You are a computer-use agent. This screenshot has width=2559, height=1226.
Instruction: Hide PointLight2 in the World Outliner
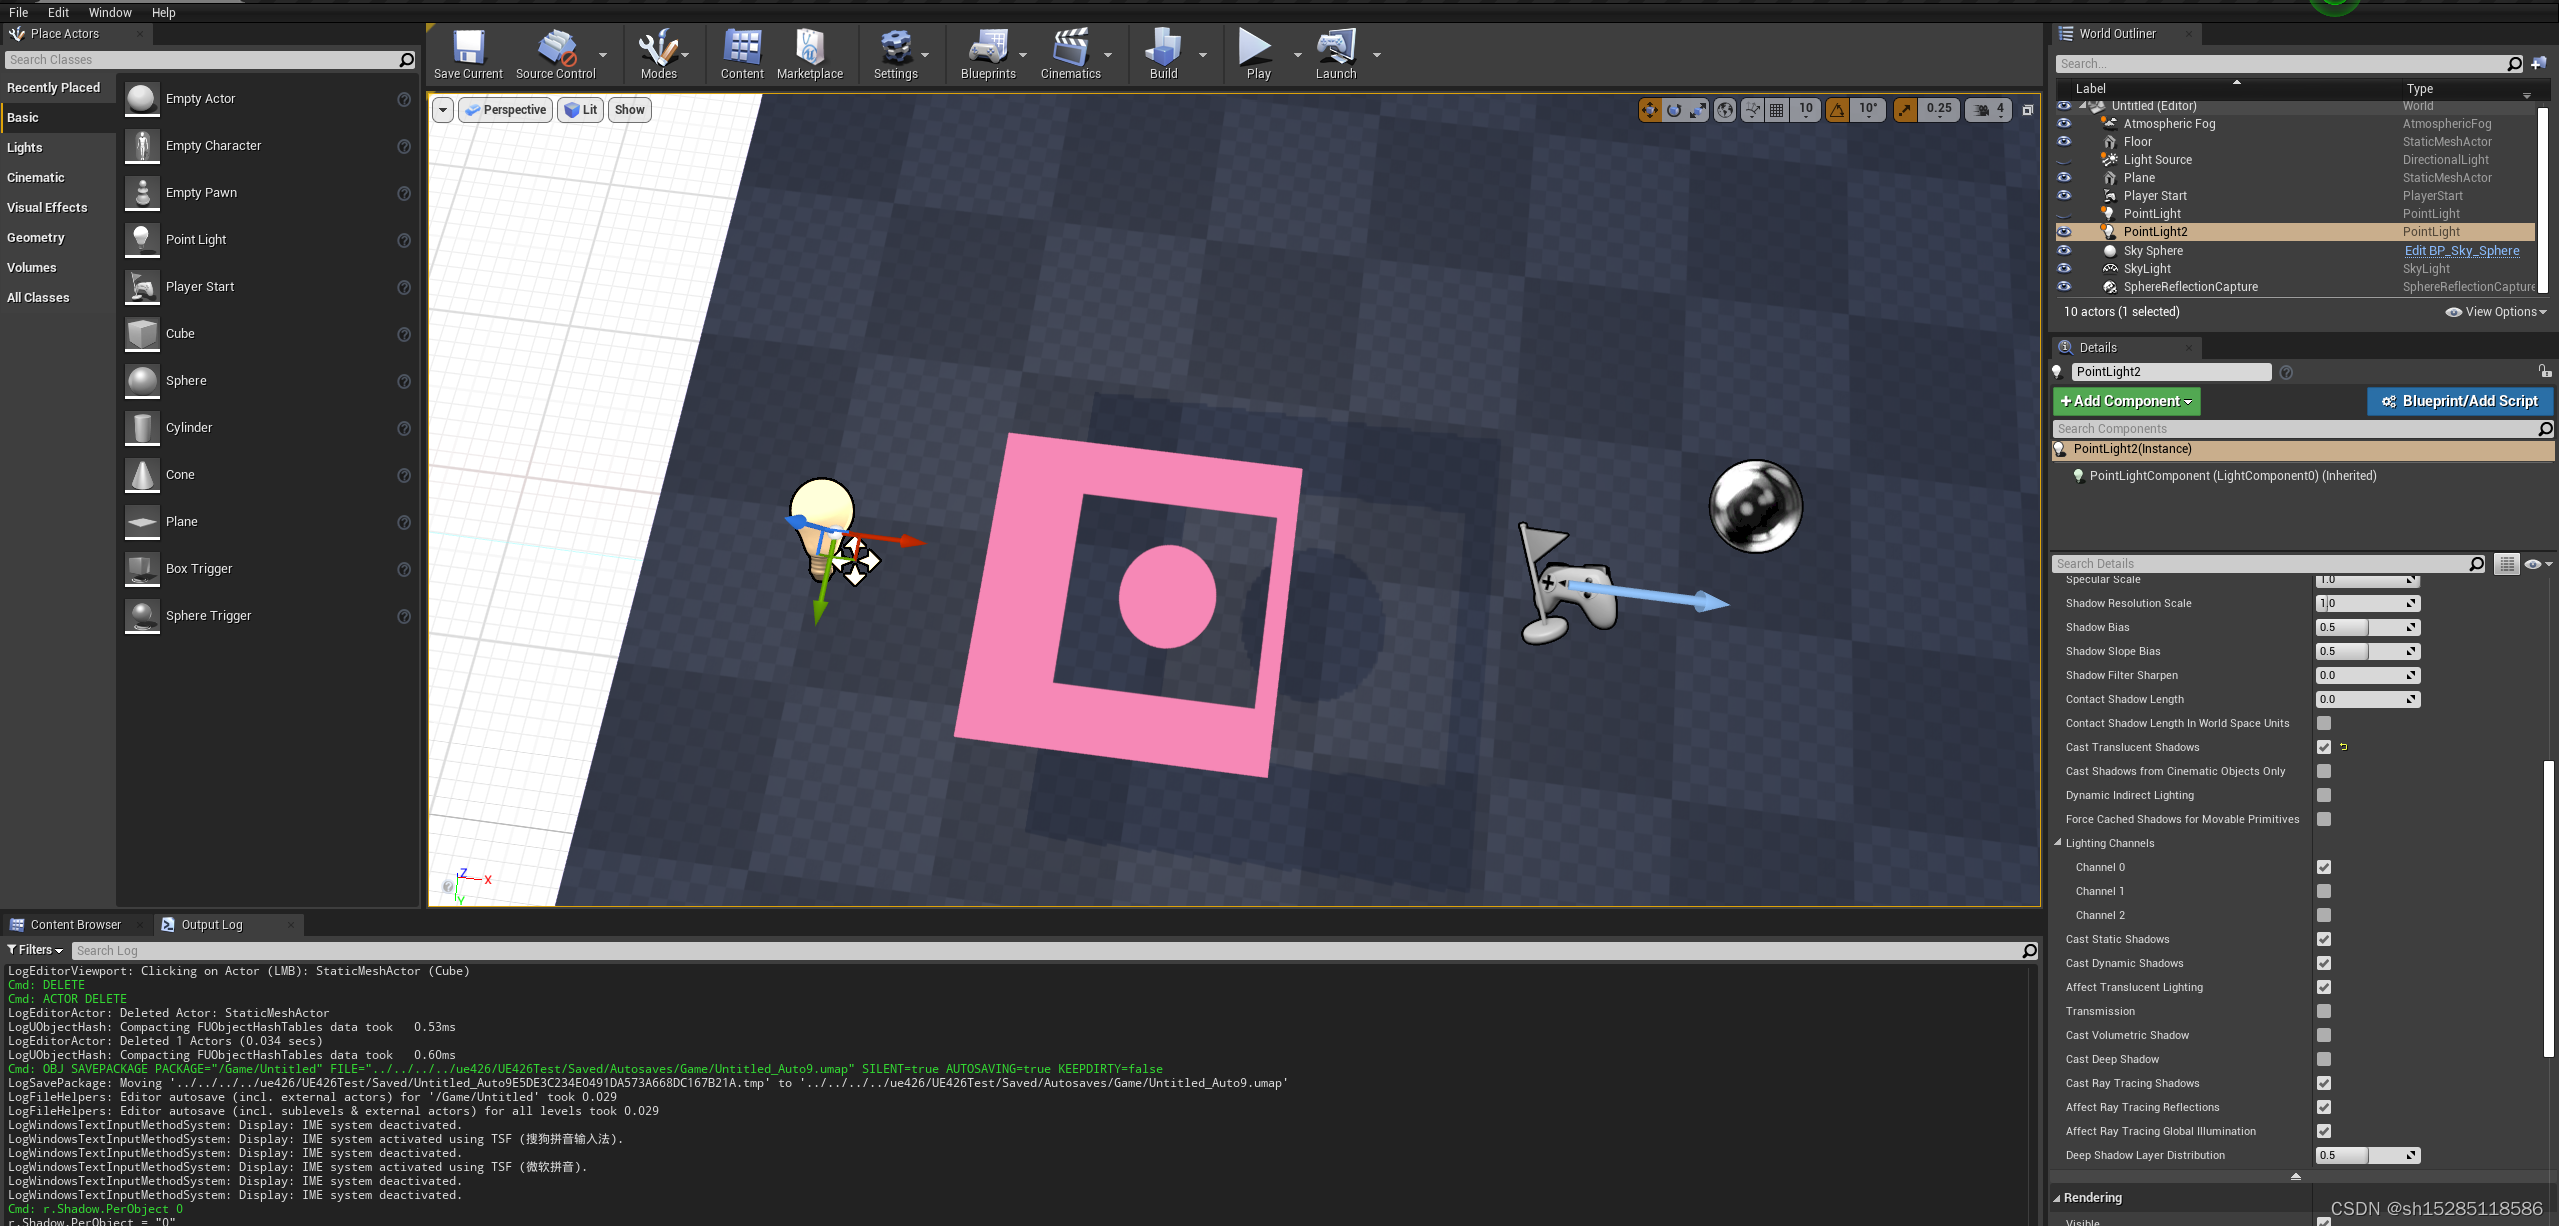click(2063, 231)
